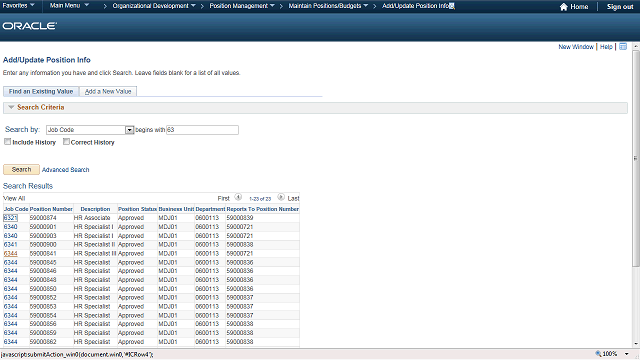
Task: Open the Main Menu dropdown
Action: (69, 6)
